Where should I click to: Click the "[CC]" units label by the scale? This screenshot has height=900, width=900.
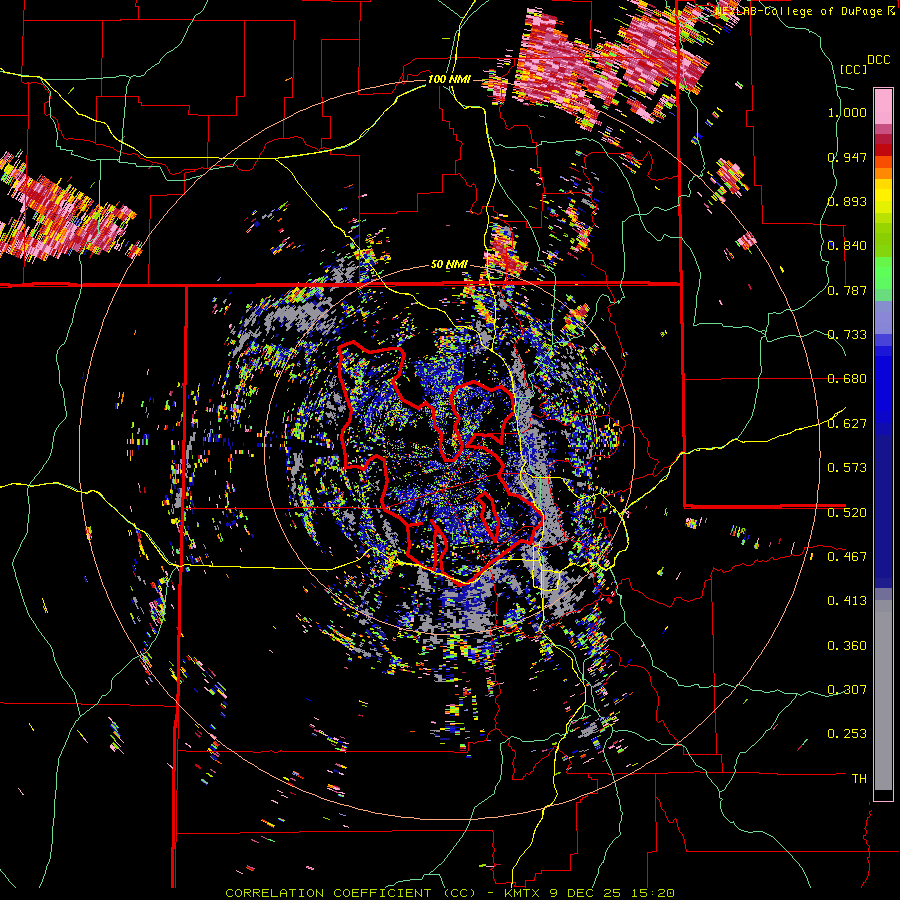point(853,69)
